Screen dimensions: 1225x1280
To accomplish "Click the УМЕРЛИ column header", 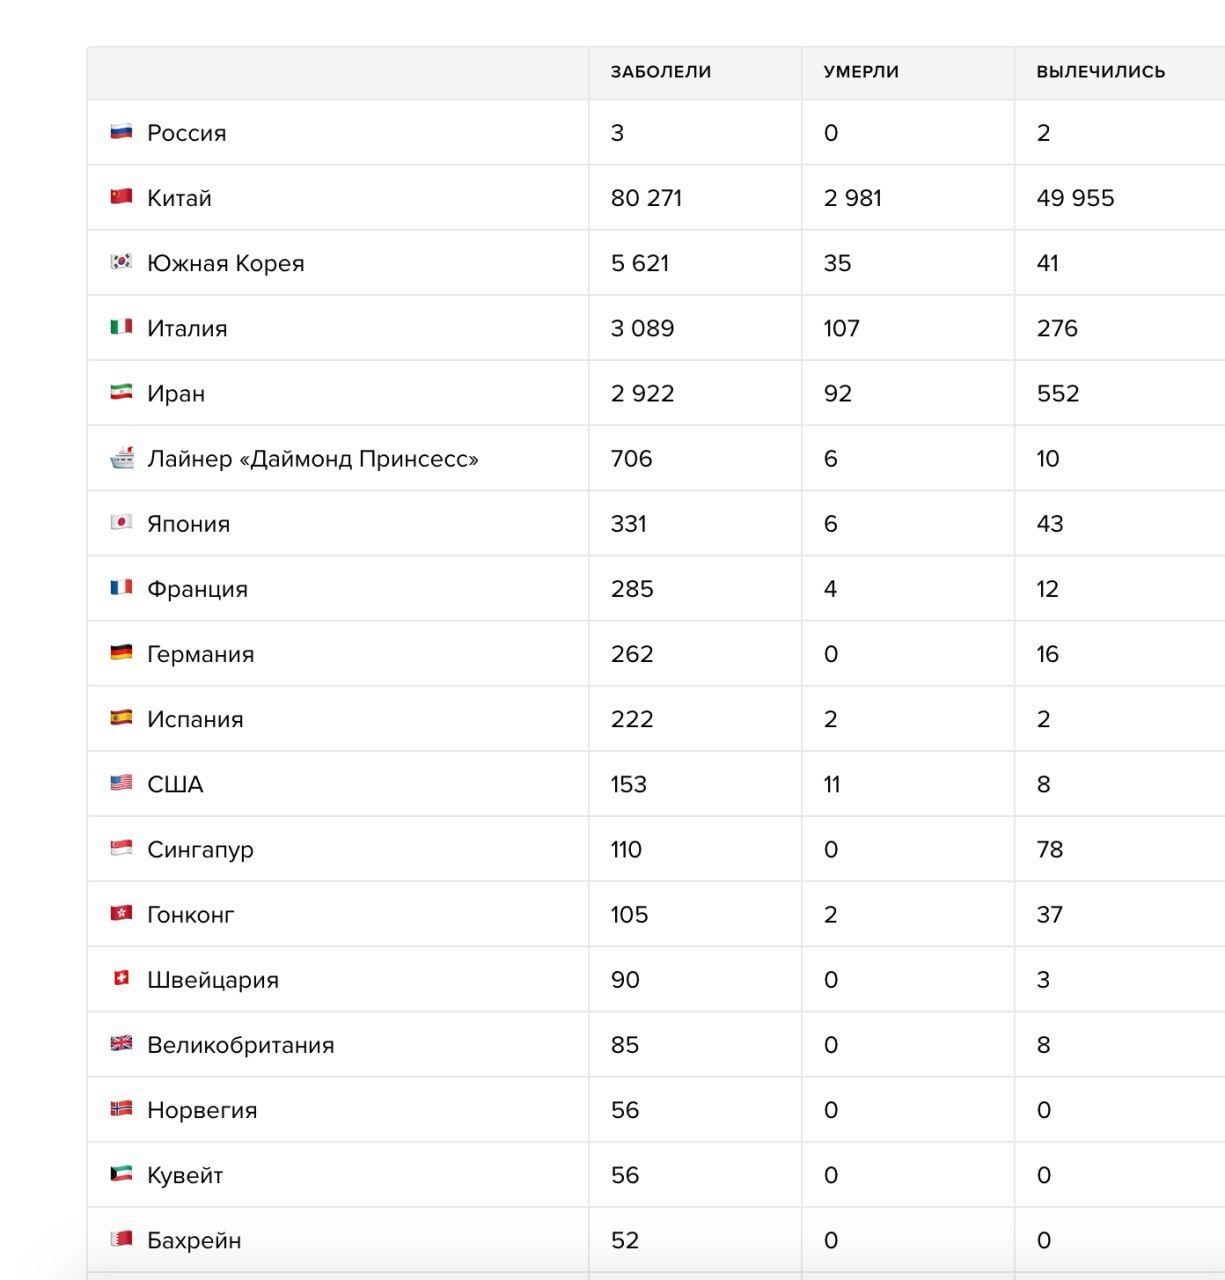I will click(x=861, y=72).
